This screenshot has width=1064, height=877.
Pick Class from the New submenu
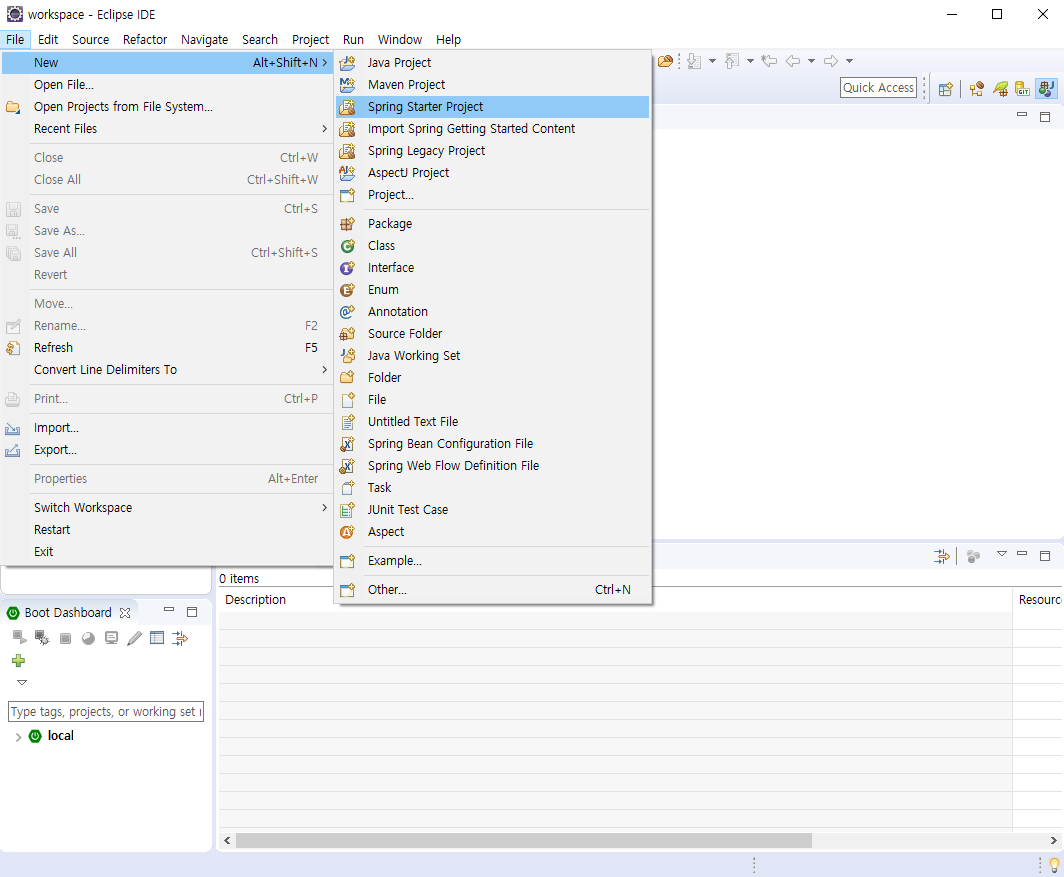coord(493,246)
